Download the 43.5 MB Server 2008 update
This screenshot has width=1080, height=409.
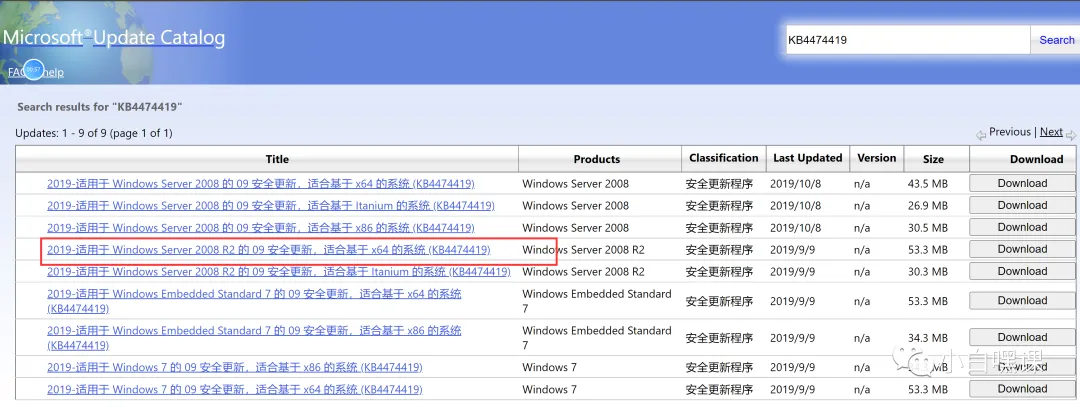pos(1022,183)
